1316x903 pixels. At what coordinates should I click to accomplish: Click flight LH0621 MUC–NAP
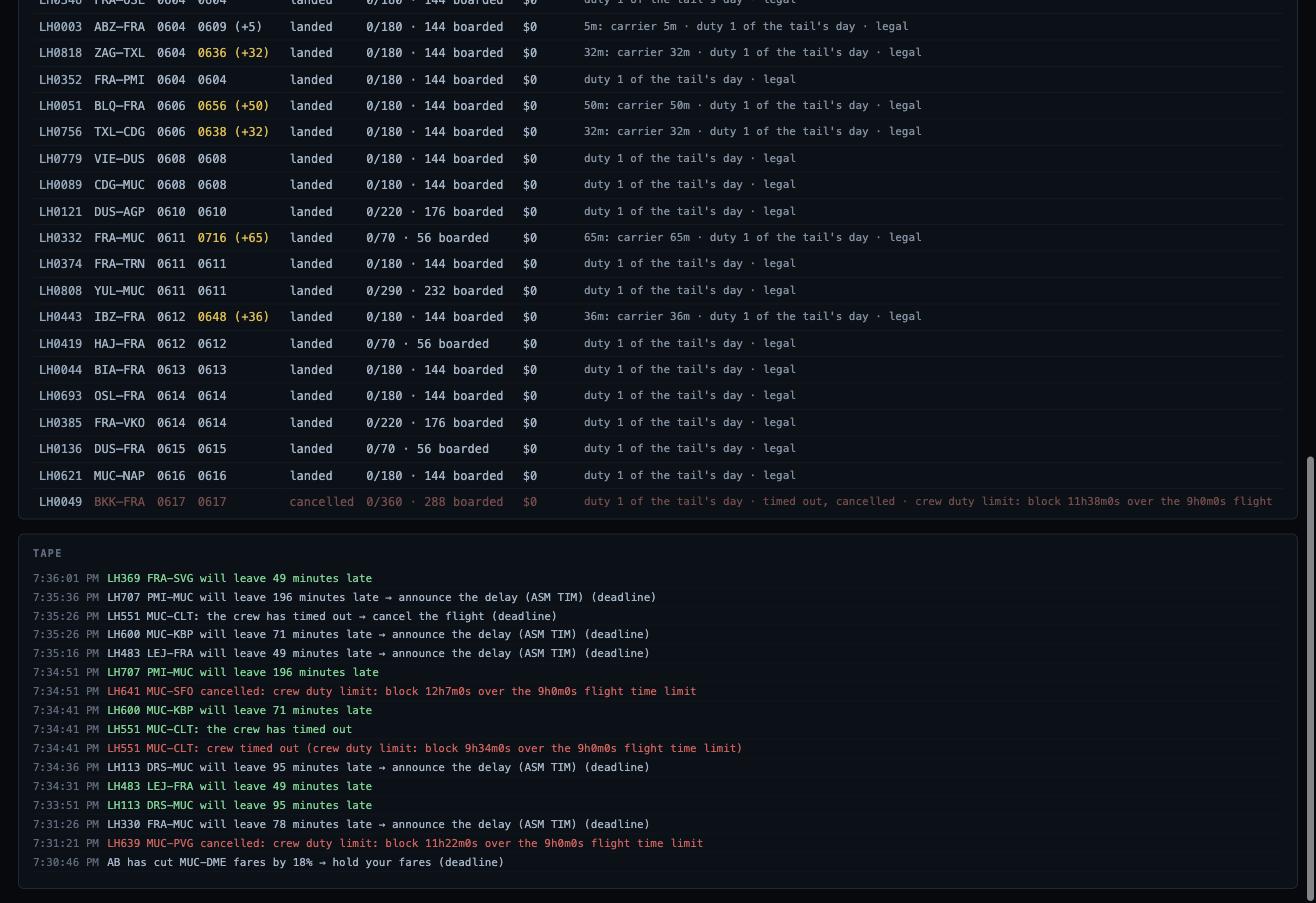pyautogui.click(x=658, y=475)
